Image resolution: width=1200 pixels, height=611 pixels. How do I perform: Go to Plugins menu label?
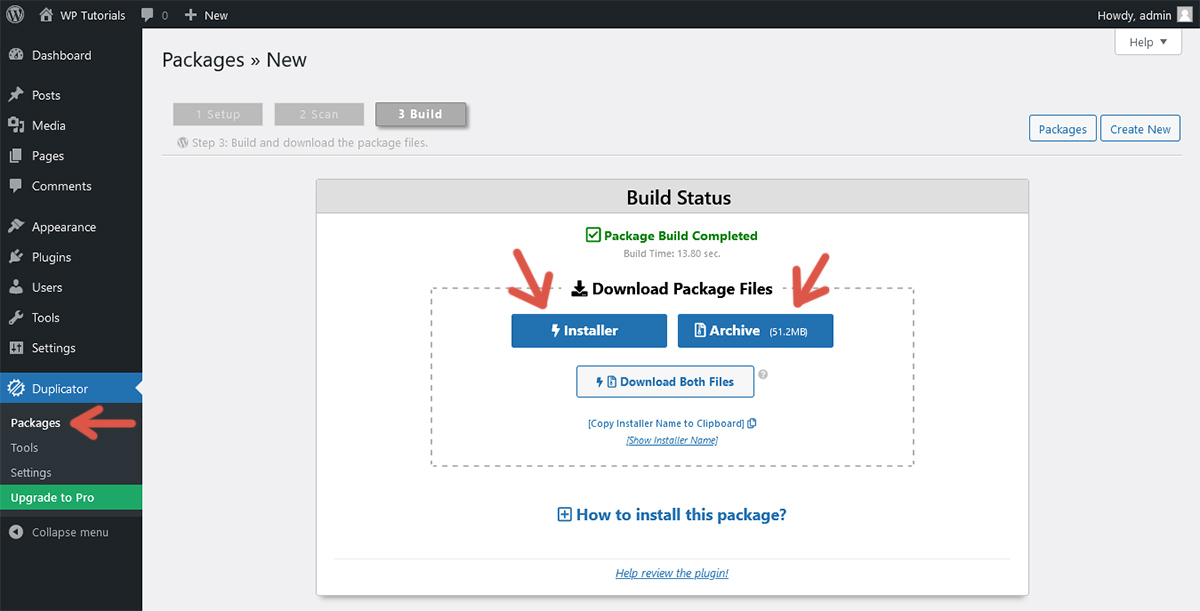coord(52,257)
